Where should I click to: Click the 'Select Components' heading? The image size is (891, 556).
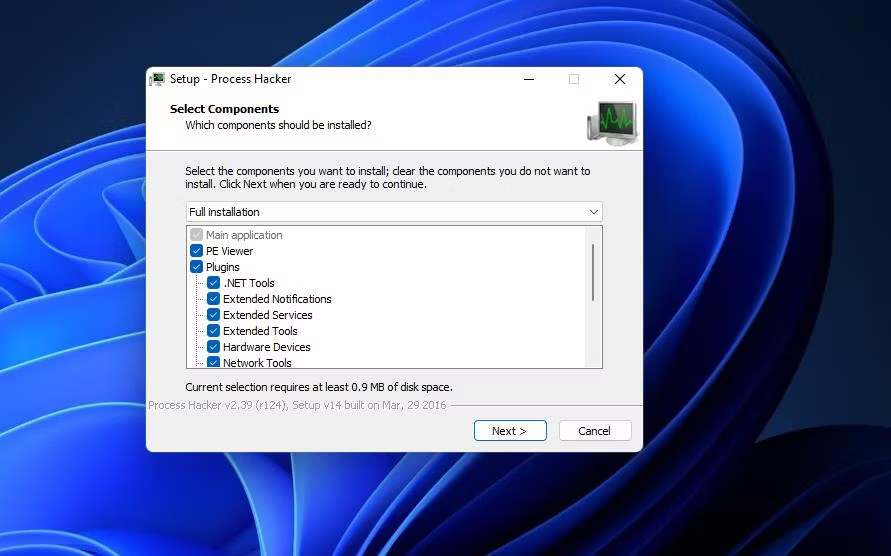coord(224,109)
